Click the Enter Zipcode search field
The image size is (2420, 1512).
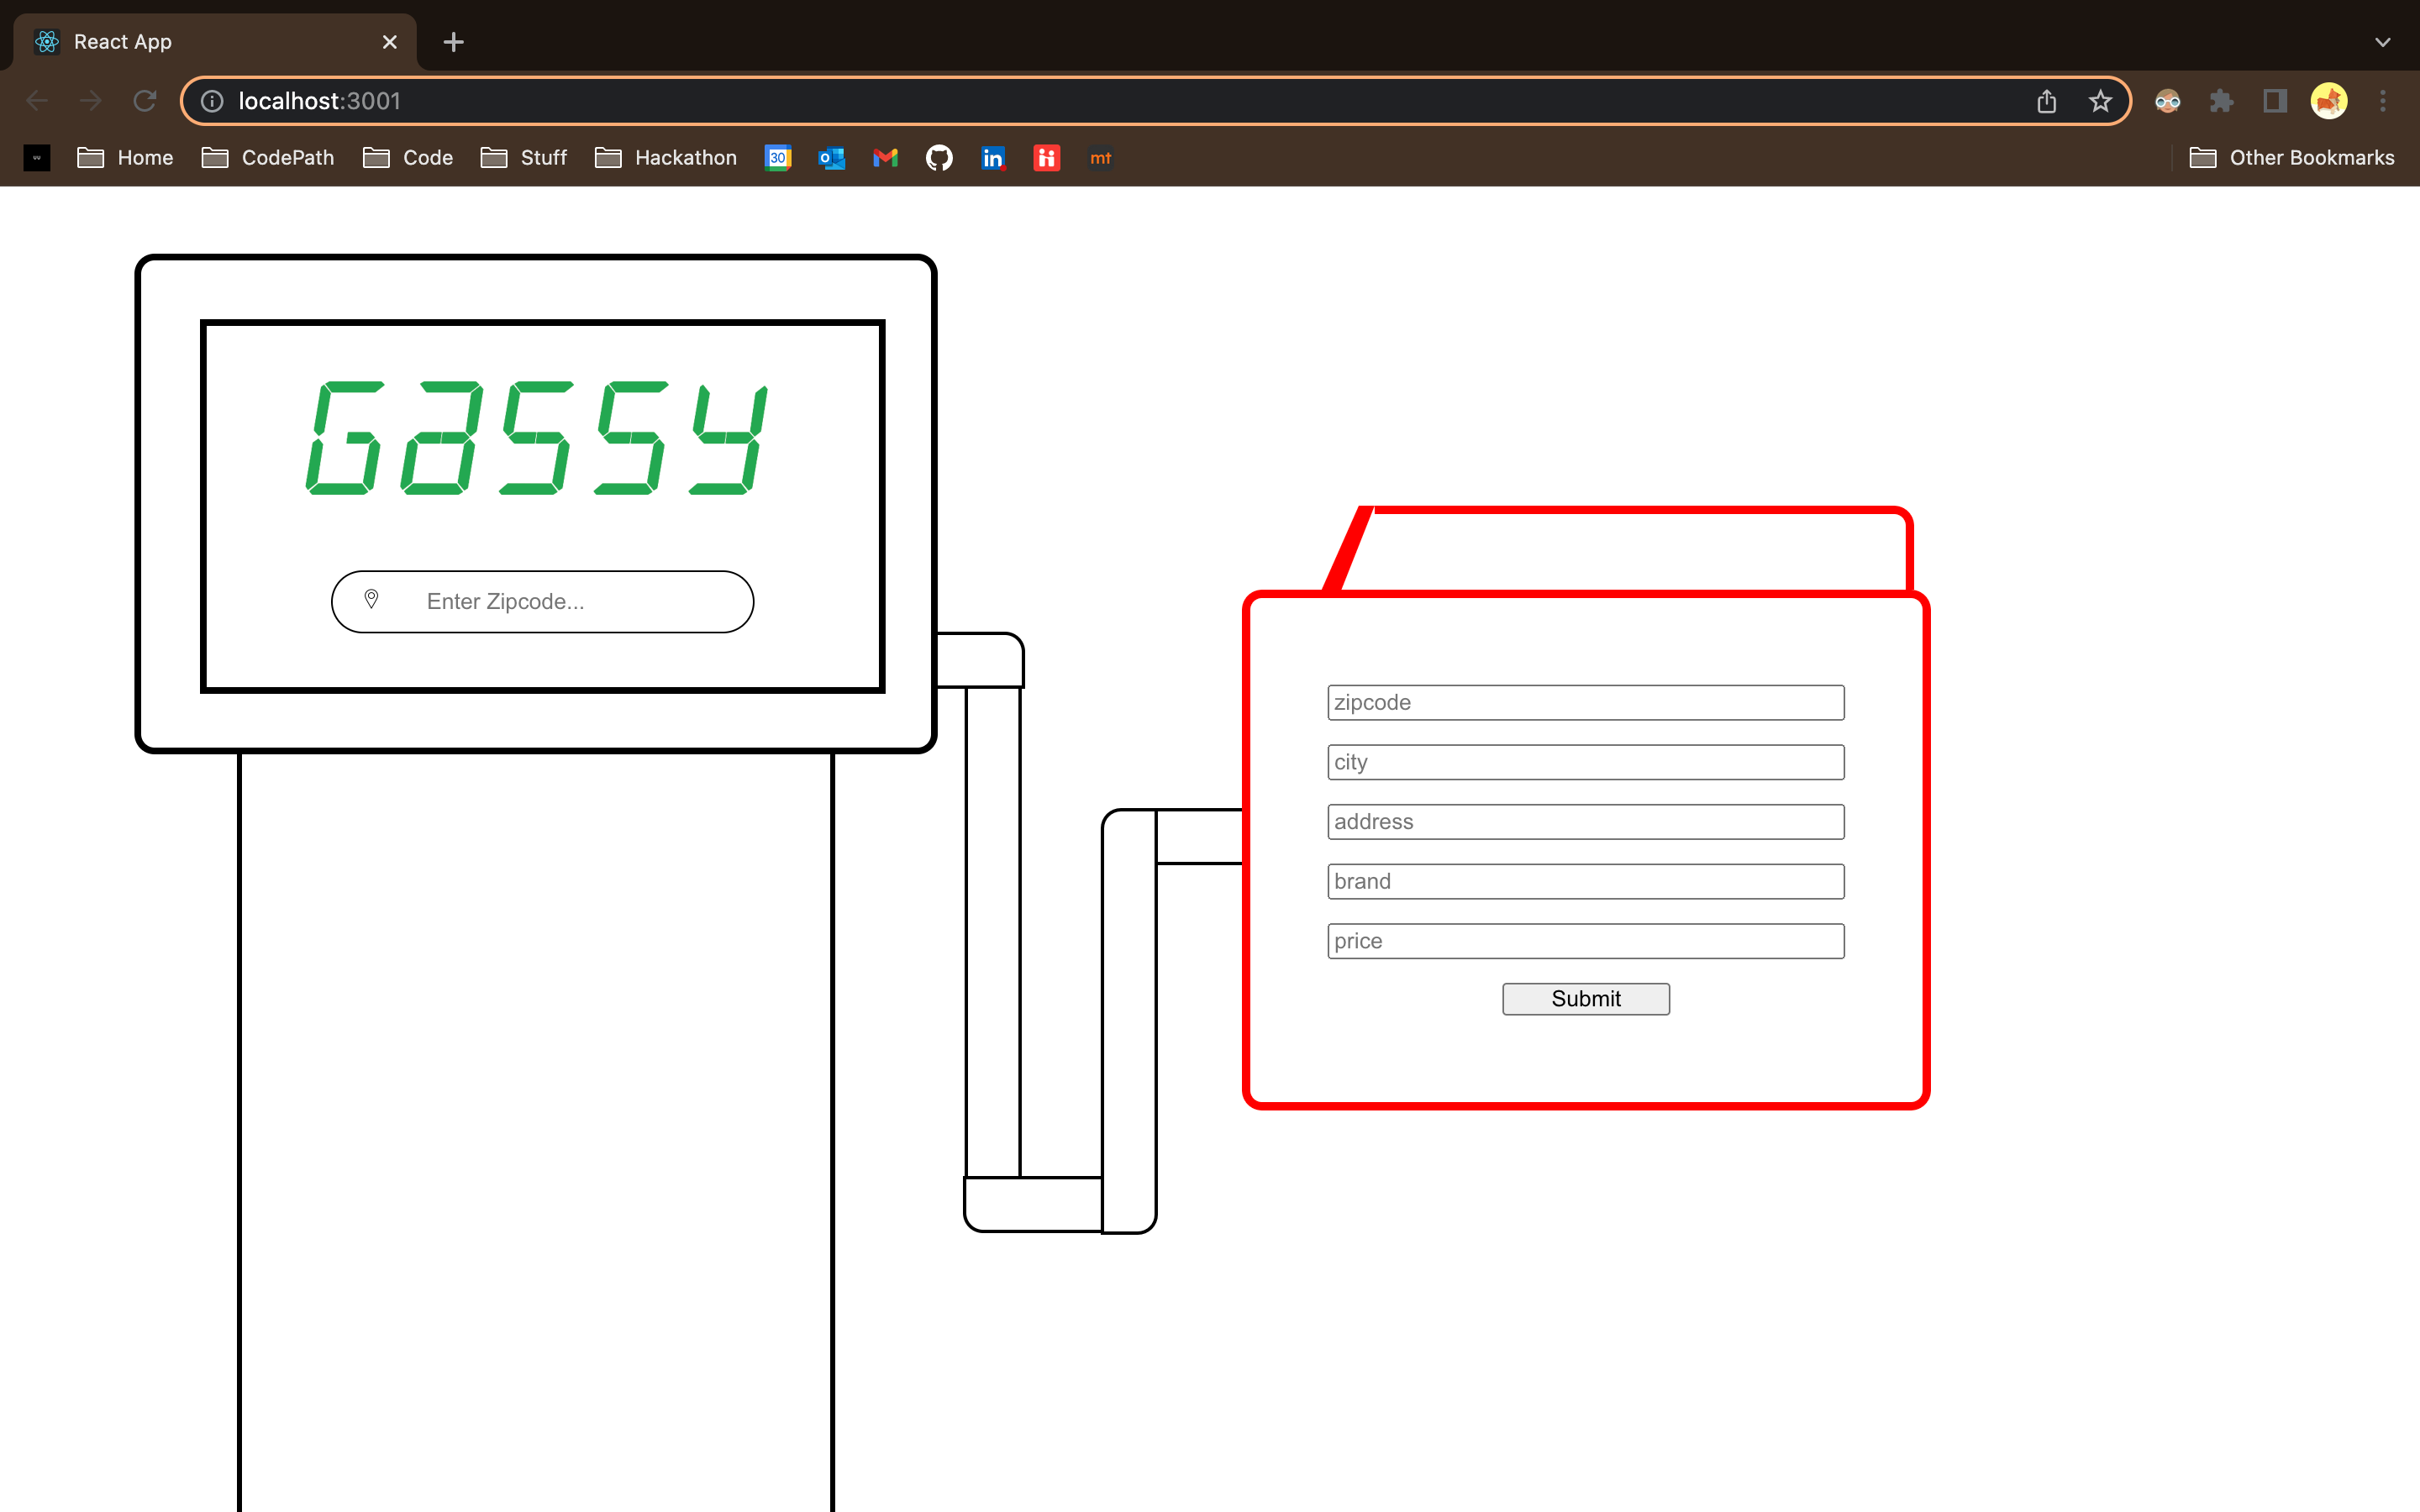[x=560, y=601]
